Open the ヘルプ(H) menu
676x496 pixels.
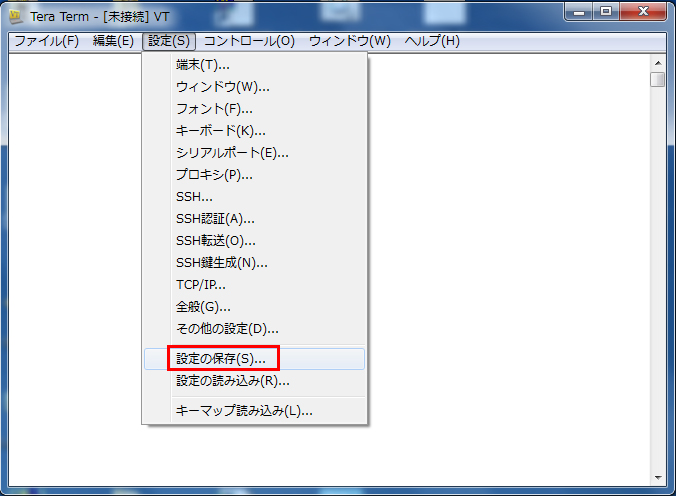click(x=432, y=41)
